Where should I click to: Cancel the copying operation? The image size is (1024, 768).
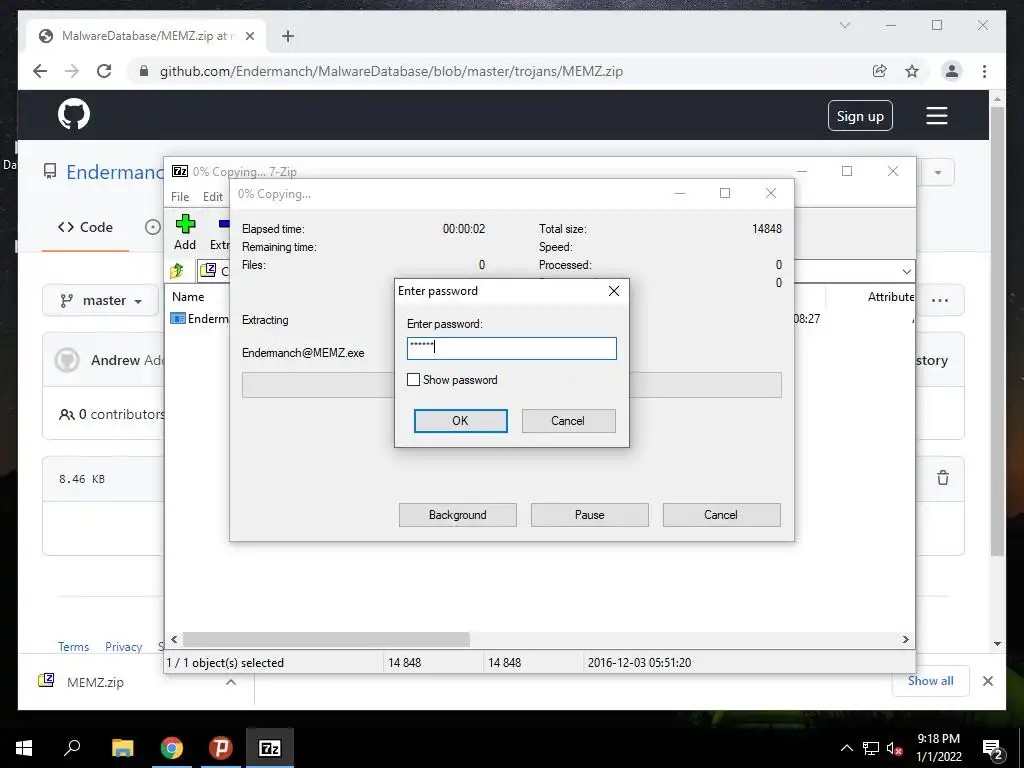point(721,515)
